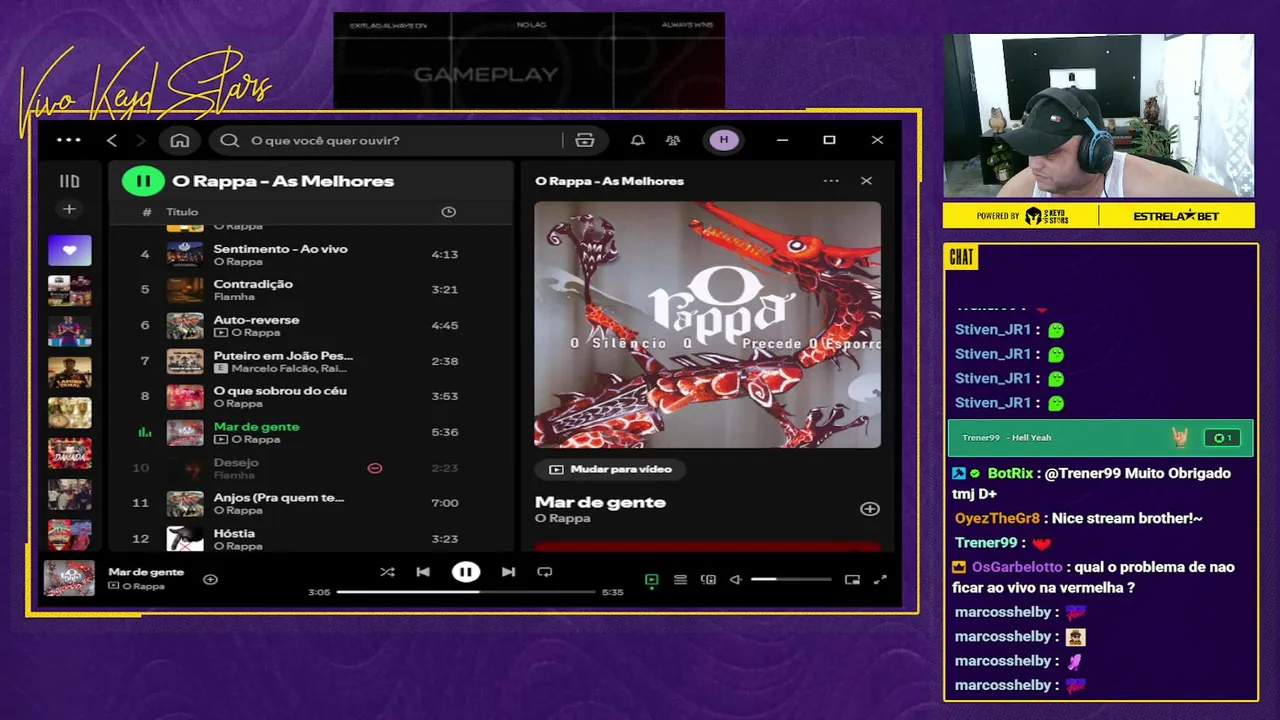Toggle repeat mode

click(545, 572)
